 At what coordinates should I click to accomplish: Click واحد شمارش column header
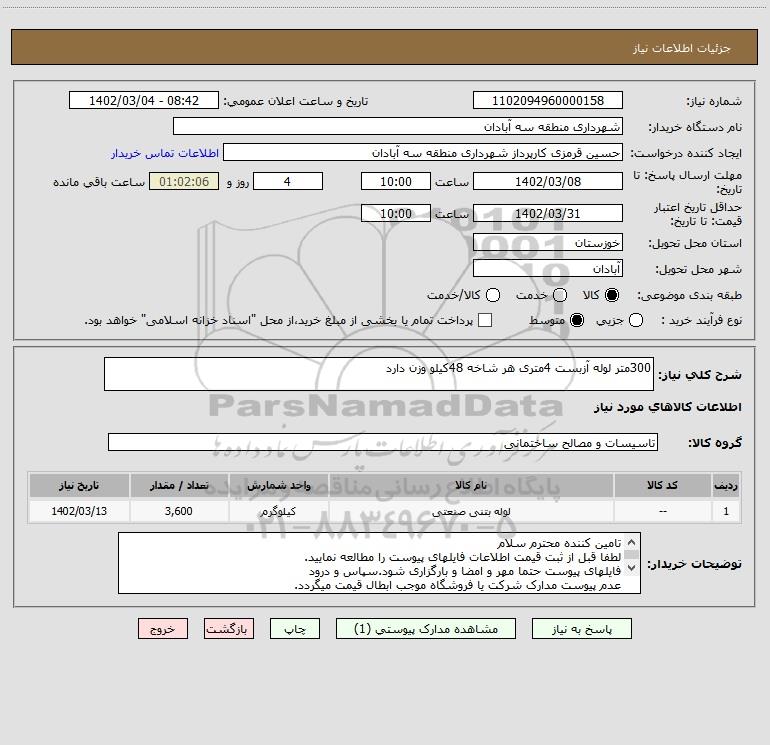pos(278,485)
